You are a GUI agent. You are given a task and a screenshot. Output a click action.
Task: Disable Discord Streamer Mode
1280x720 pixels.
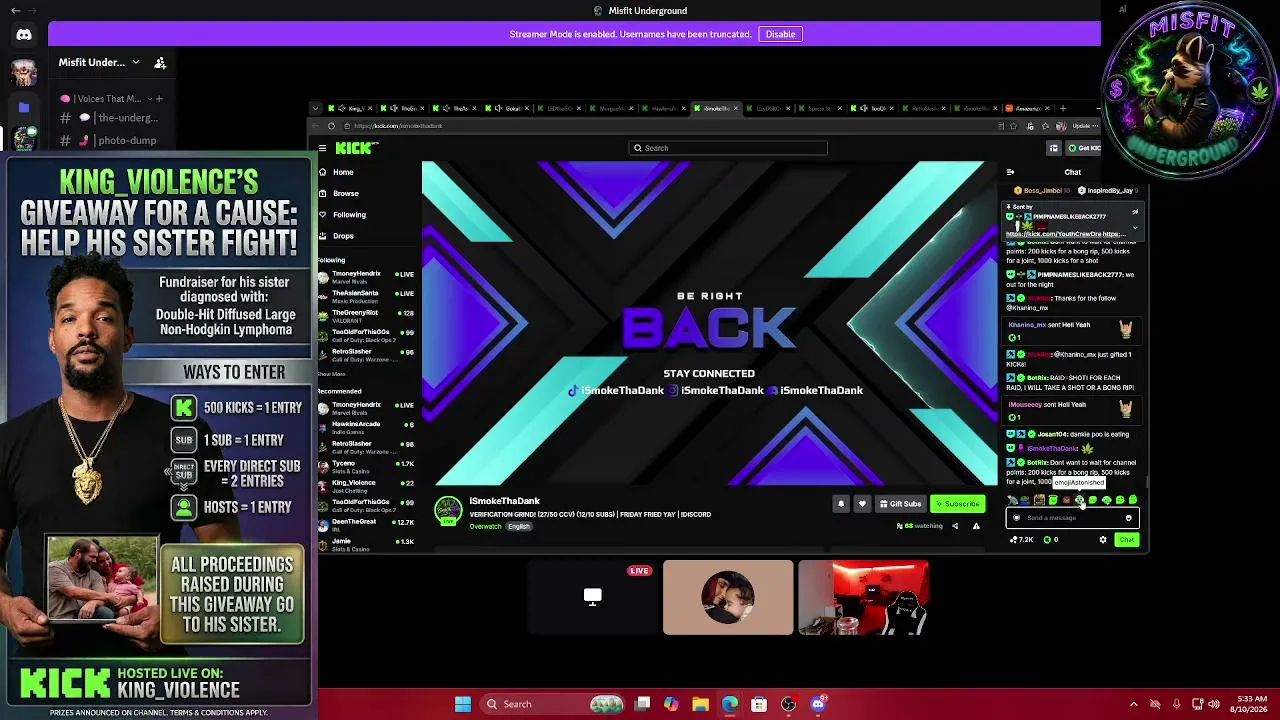pos(780,34)
